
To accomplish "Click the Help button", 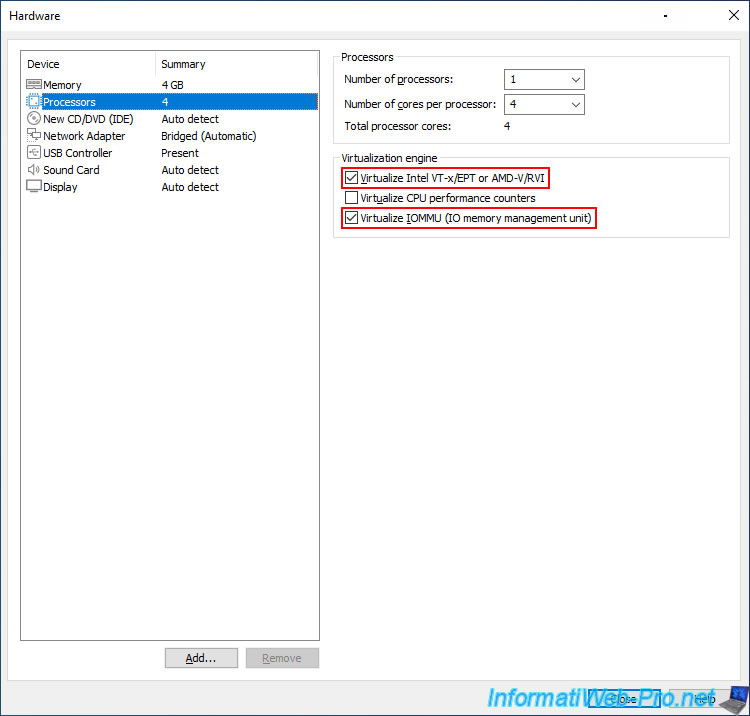I will 706,698.
